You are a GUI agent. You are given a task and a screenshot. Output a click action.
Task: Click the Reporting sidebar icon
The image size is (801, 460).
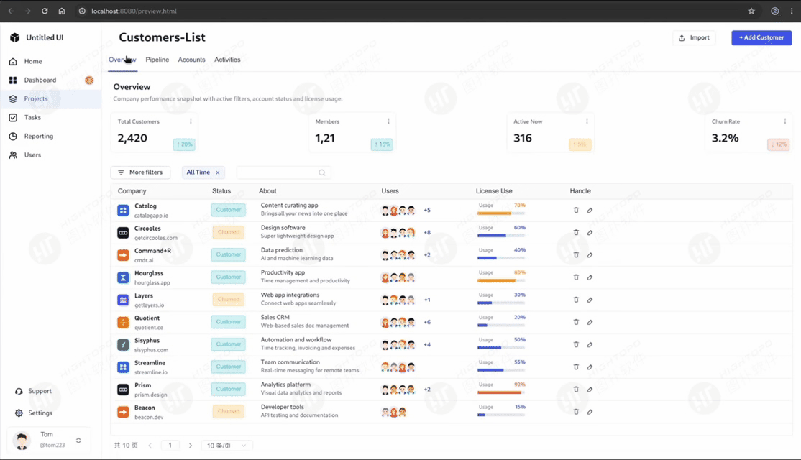13,136
